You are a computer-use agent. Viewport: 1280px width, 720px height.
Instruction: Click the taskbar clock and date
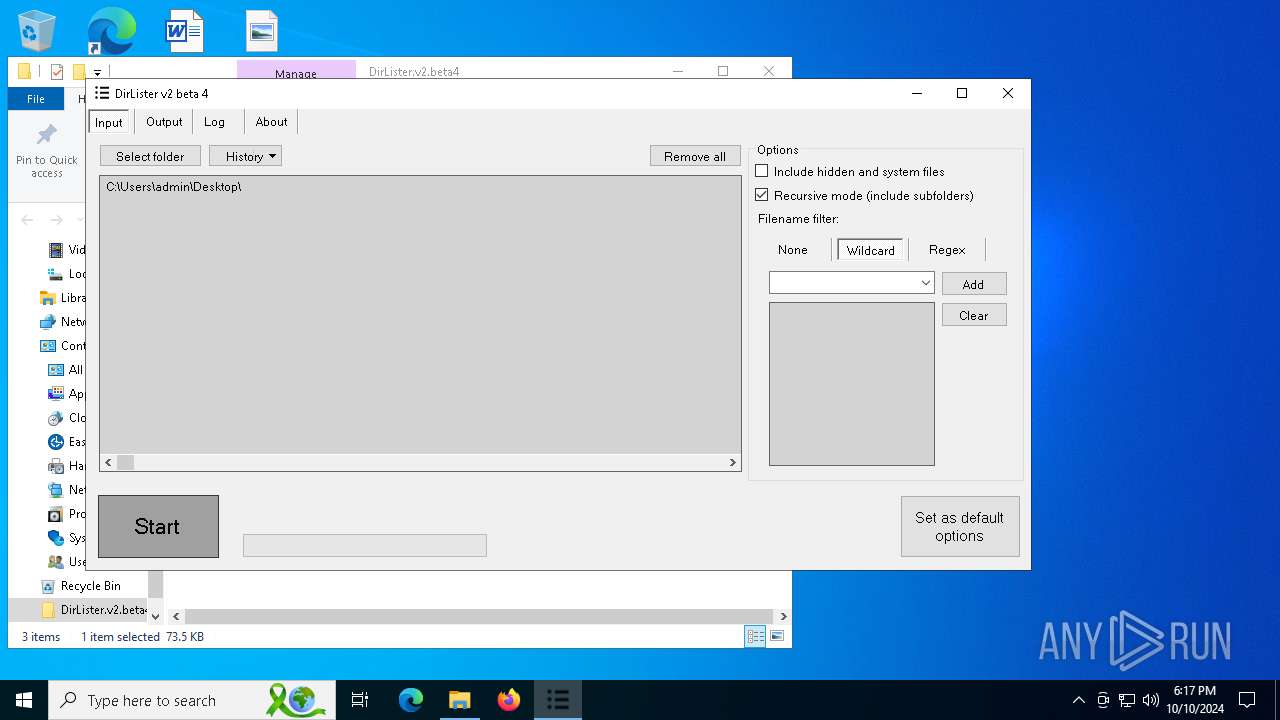1194,700
